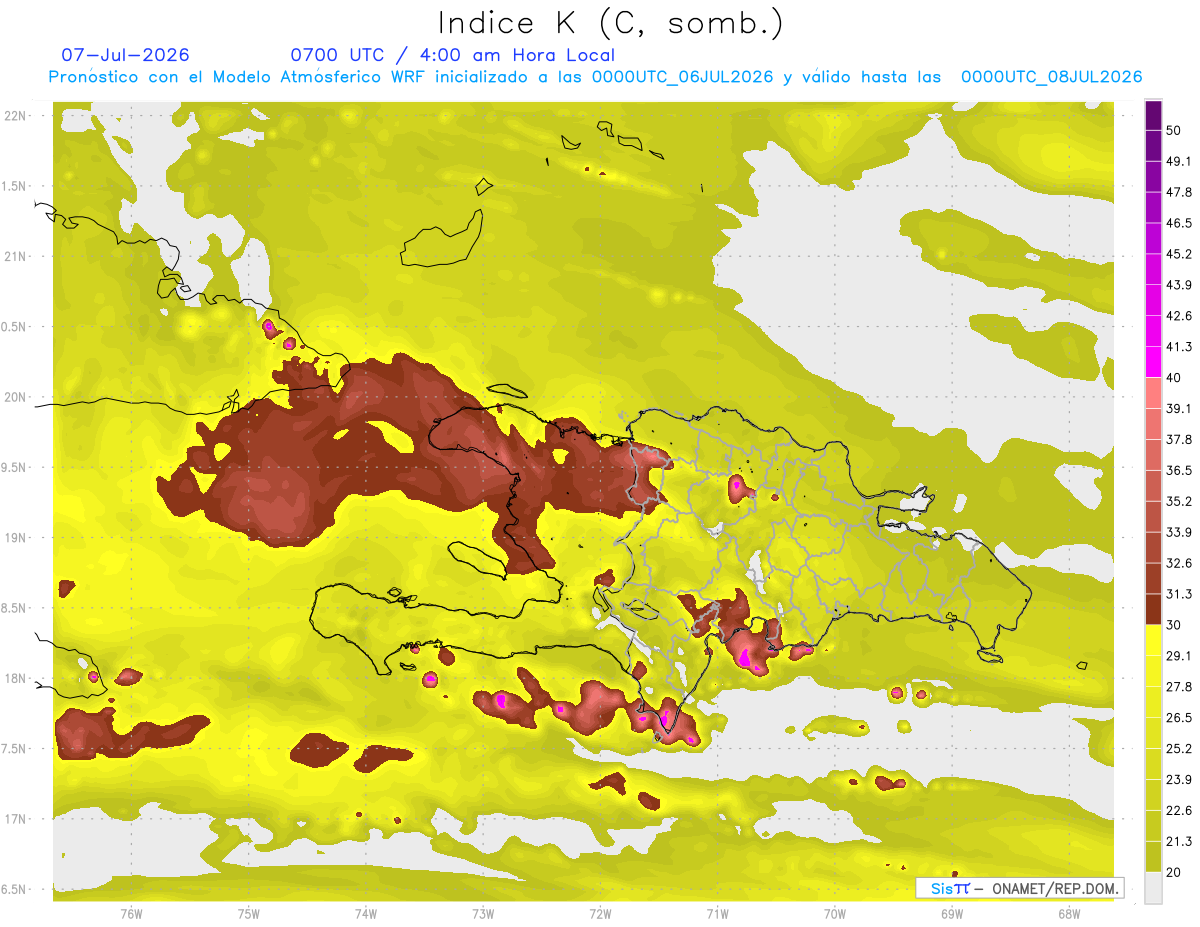Click longitude axis label '70W'
This screenshot has width=1200, height=927.
pyautogui.click(x=835, y=913)
